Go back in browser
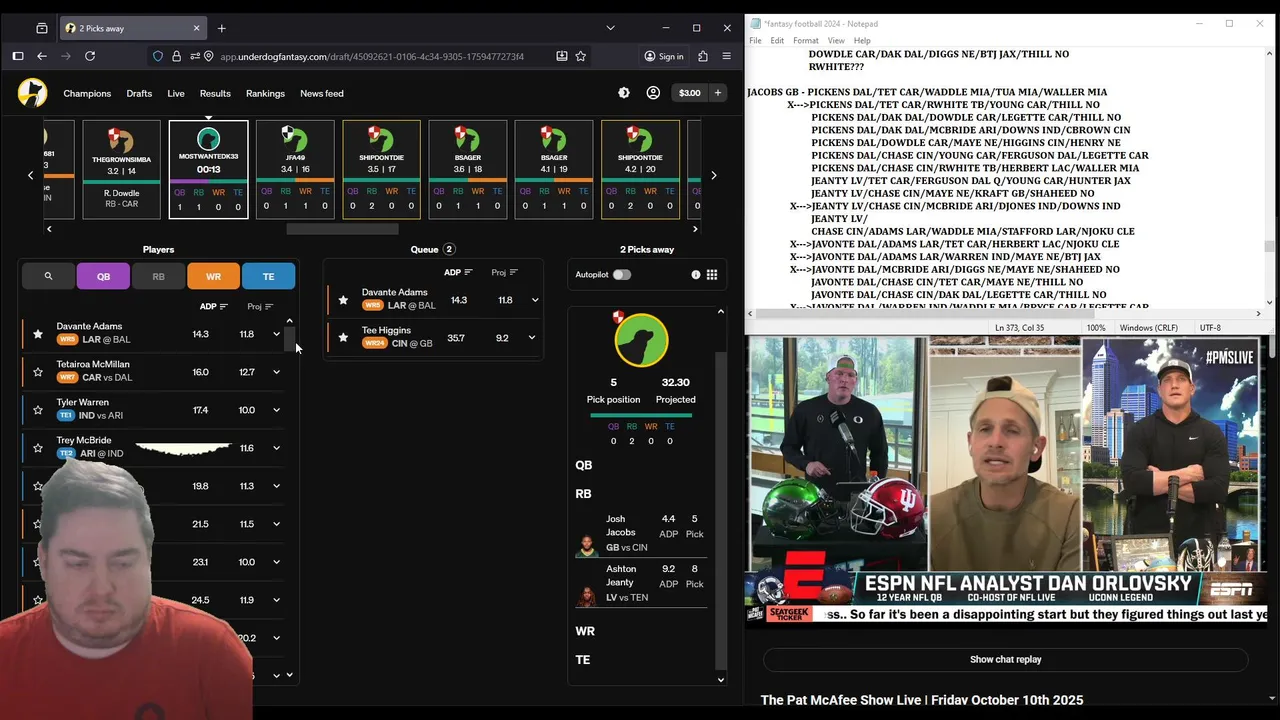 (x=42, y=56)
